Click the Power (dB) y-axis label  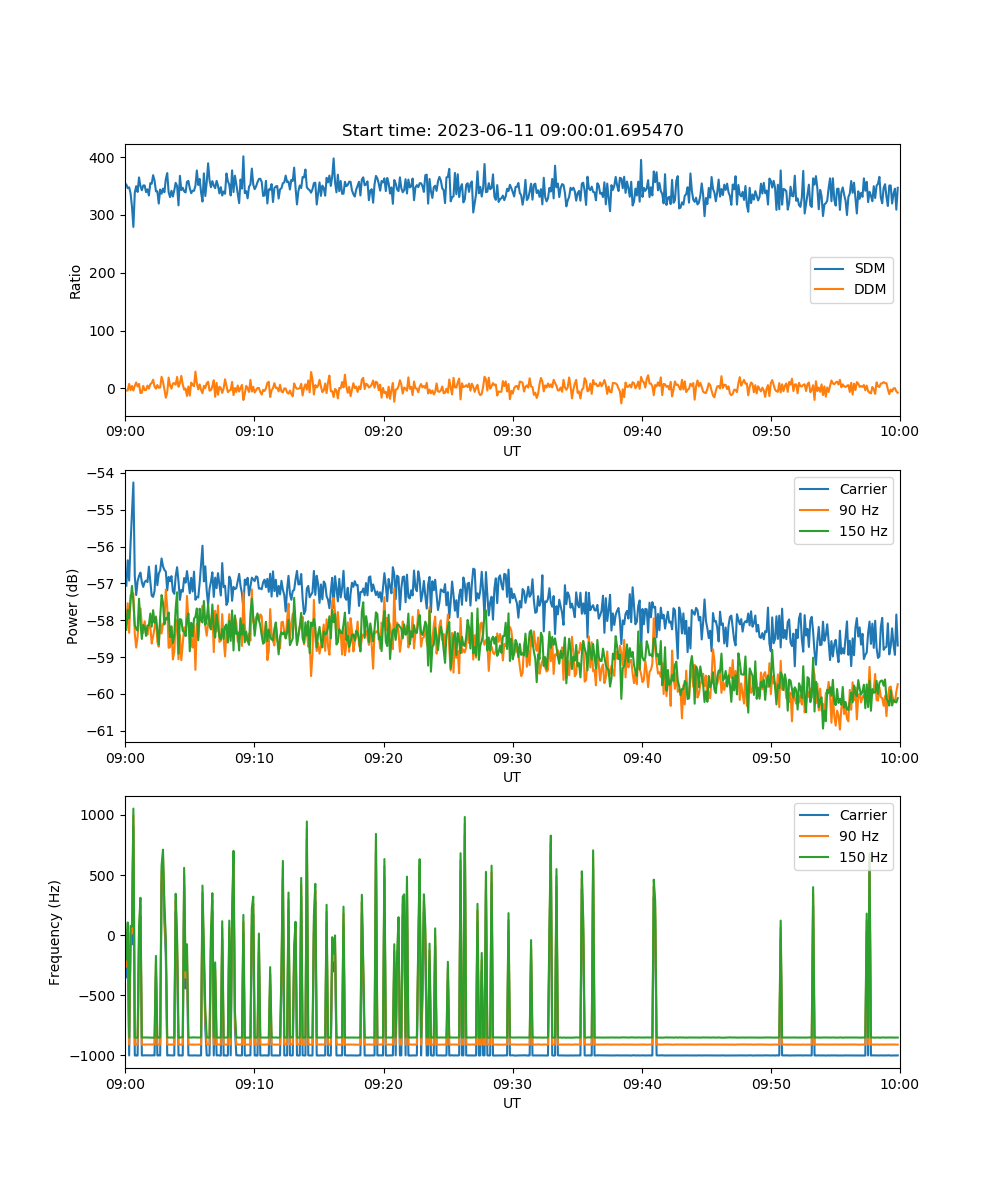73,606
